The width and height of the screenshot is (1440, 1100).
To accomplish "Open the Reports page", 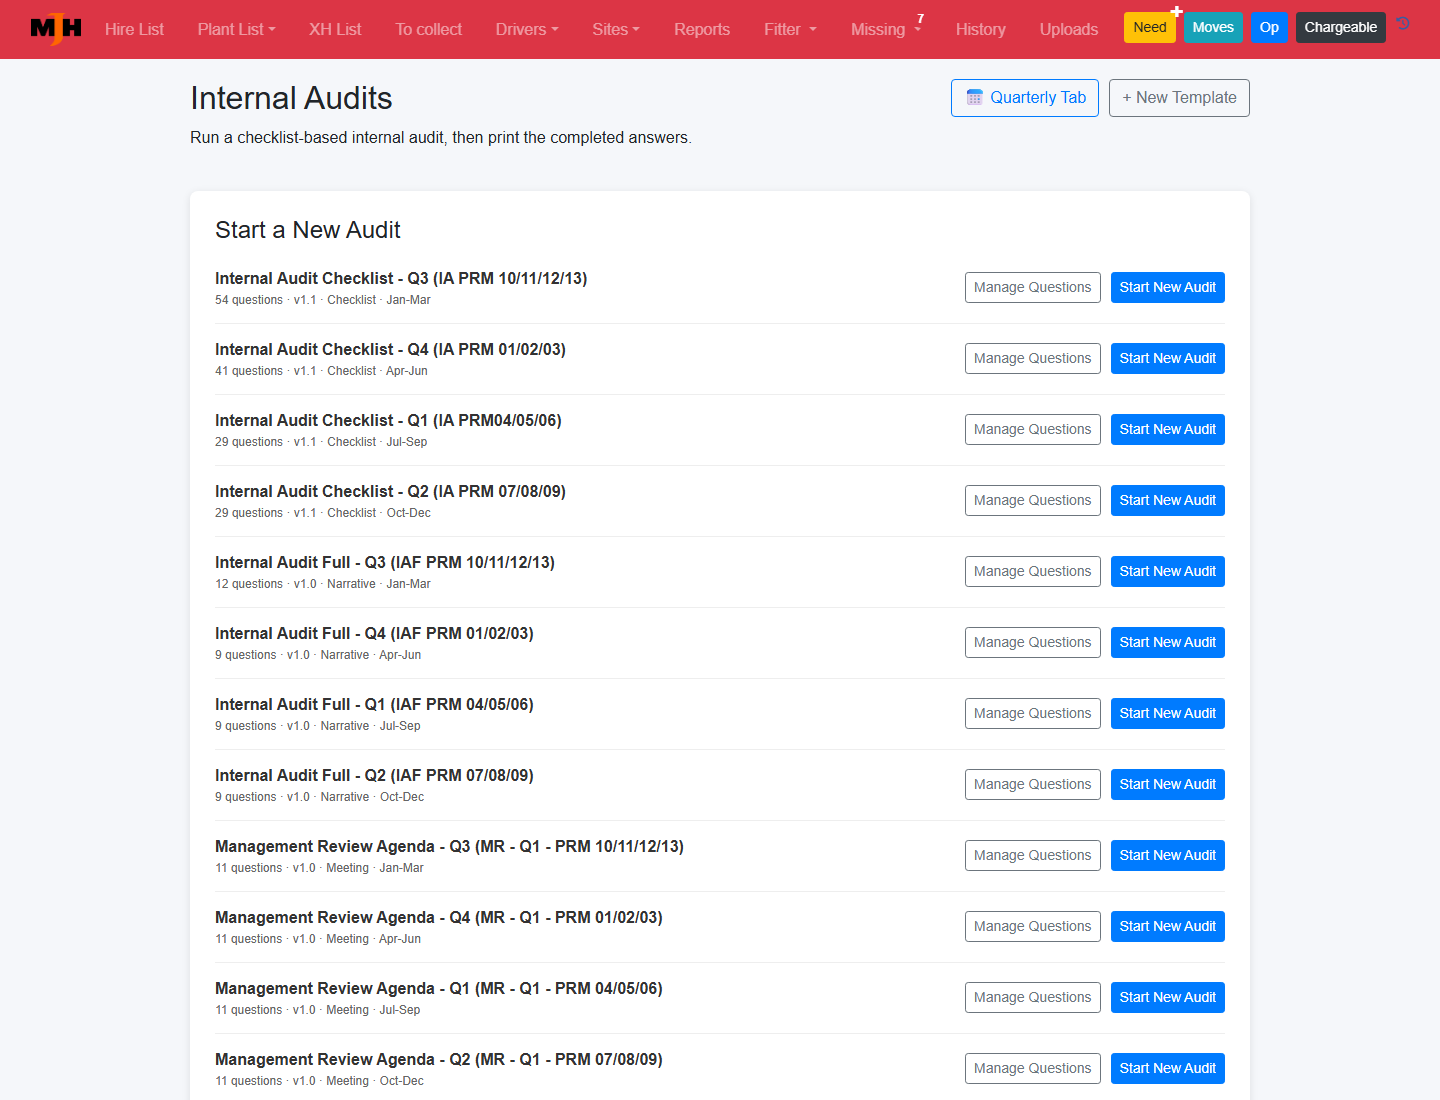I will pyautogui.click(x=702, y=29).
